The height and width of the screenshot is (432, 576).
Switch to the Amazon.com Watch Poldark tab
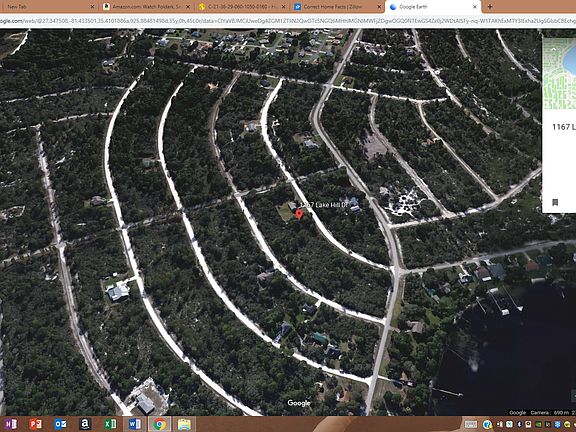tap(147, 7)
